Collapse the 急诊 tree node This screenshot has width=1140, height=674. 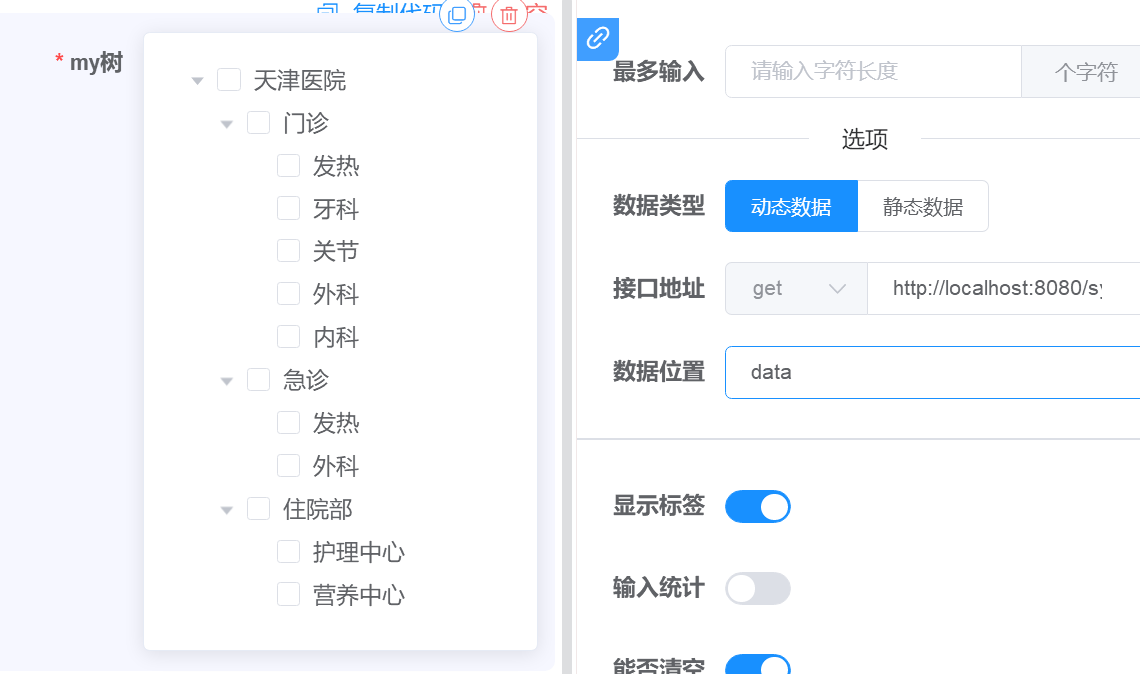click(227, 381)
